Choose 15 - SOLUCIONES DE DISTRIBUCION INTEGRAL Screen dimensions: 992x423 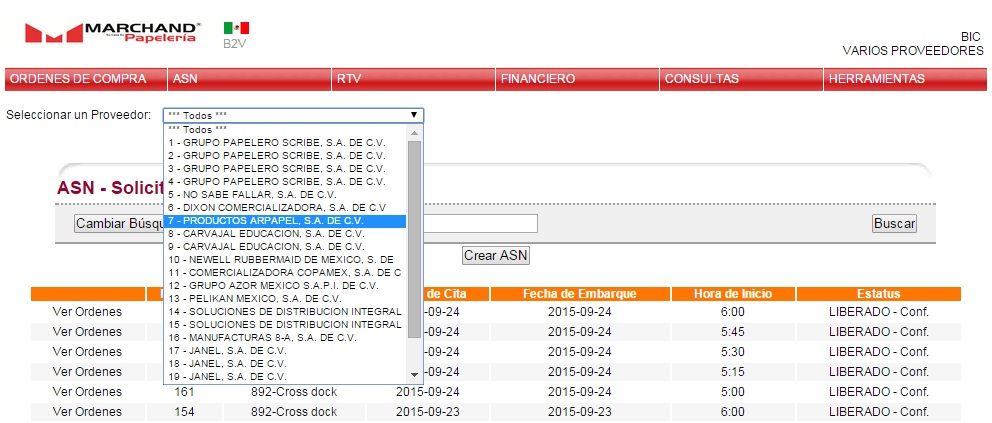tap(285, 324)
